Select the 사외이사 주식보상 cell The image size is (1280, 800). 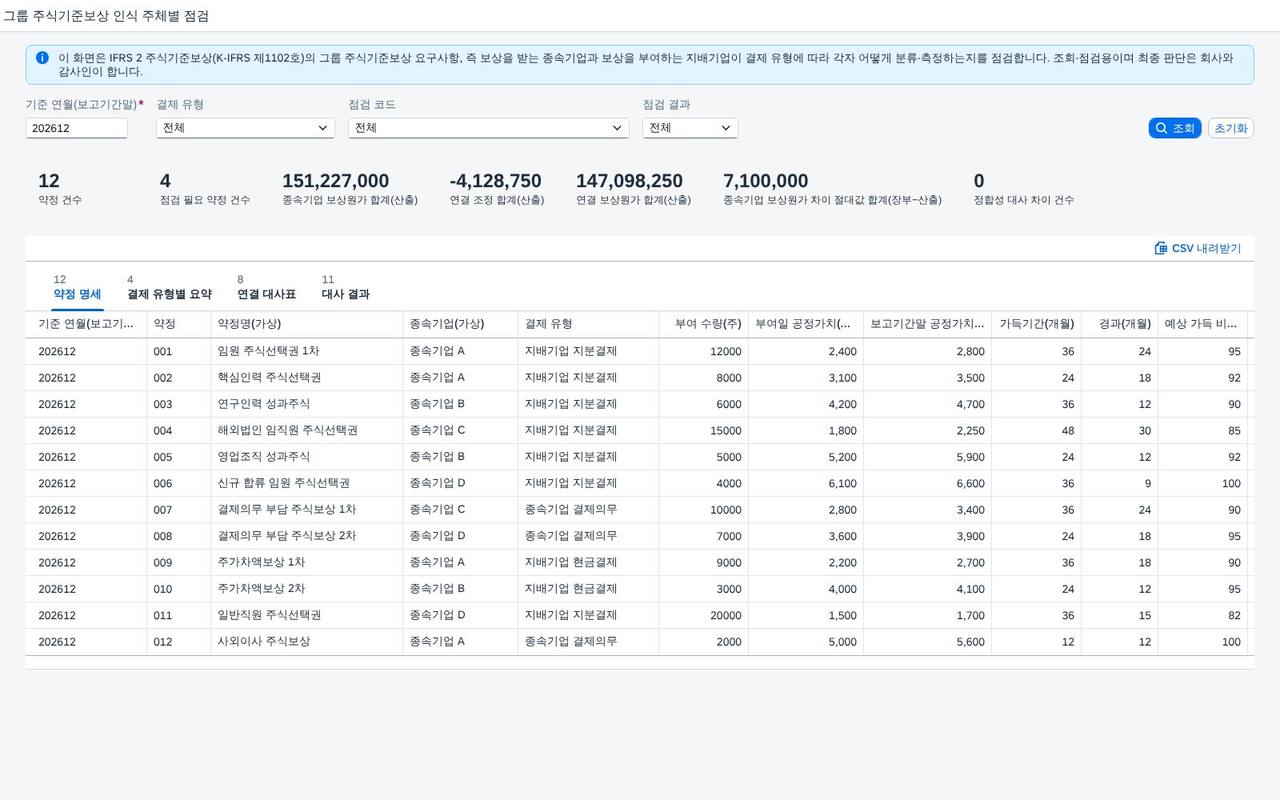(x=306, y=642)
